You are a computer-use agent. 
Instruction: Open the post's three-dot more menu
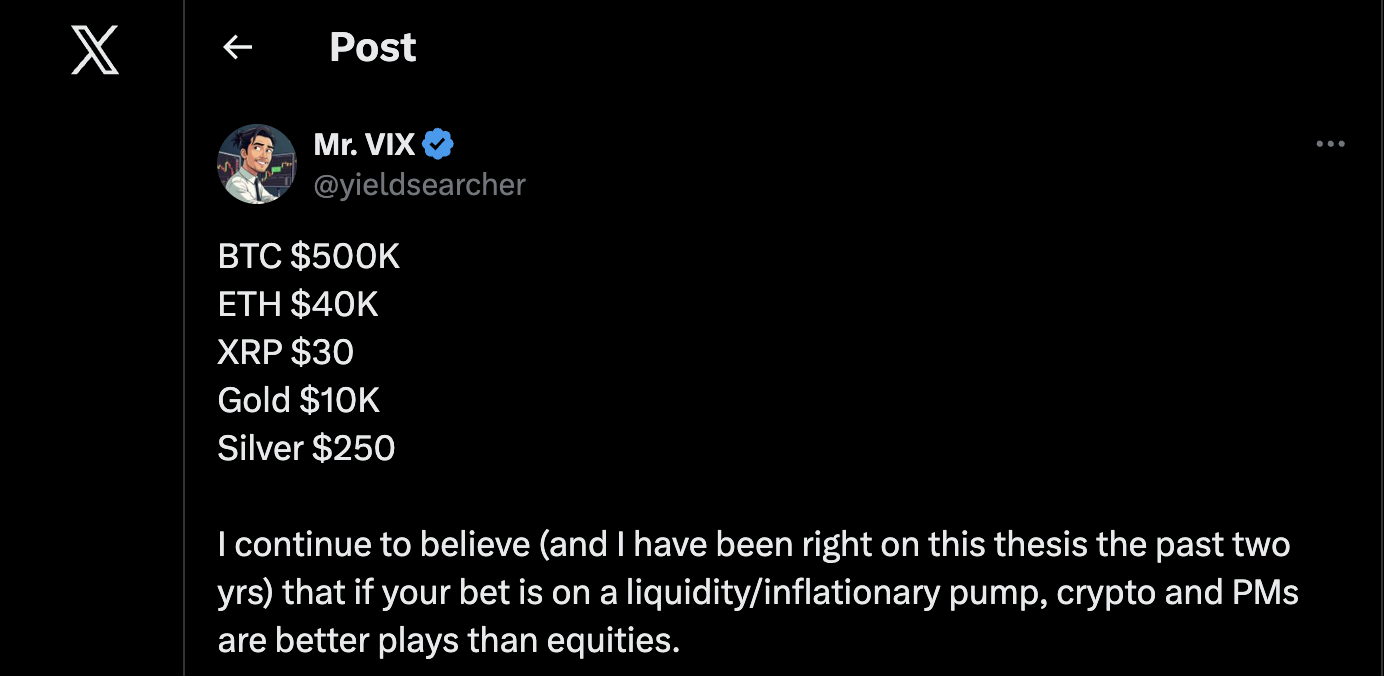[x=1330, y=145]
